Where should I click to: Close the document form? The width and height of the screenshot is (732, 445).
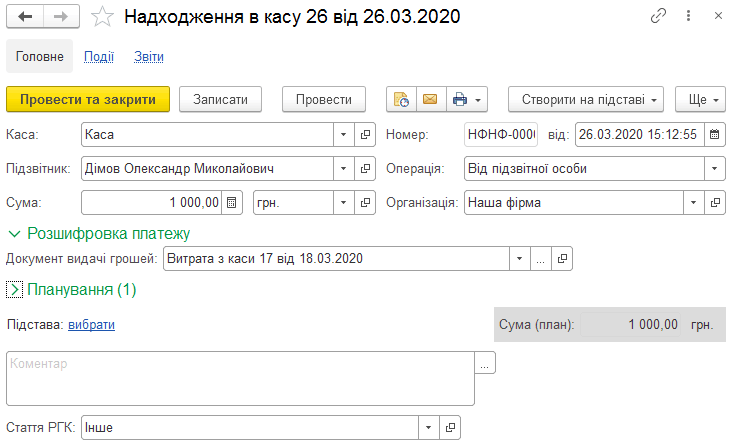718,16
